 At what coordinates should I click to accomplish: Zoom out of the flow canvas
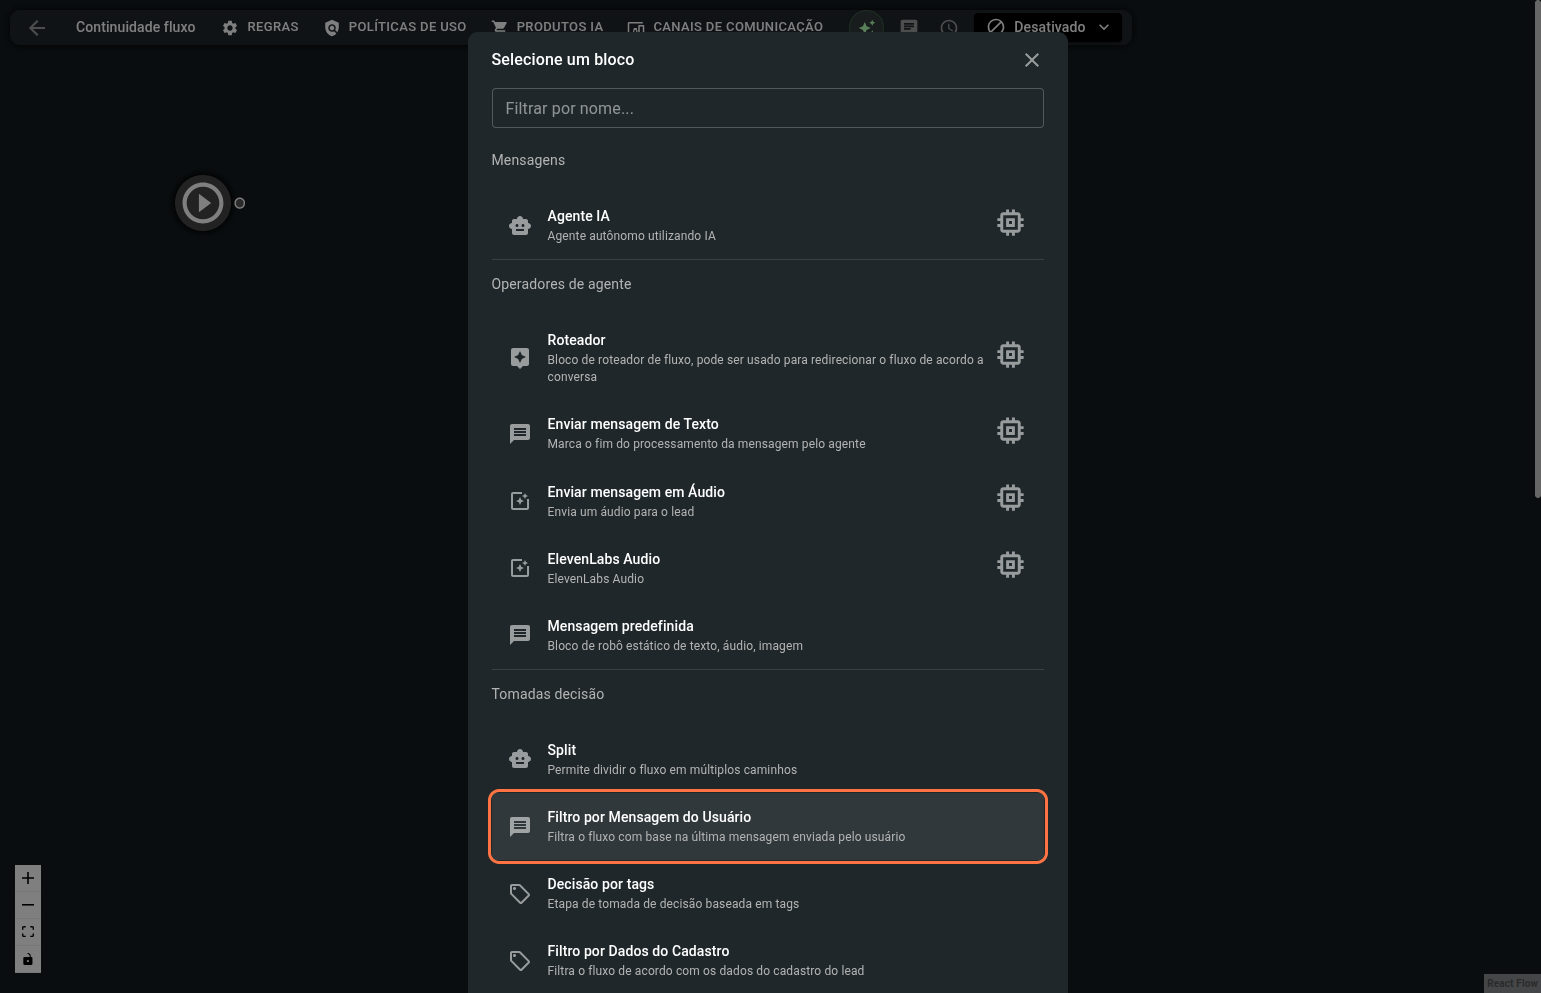point(28,905)
